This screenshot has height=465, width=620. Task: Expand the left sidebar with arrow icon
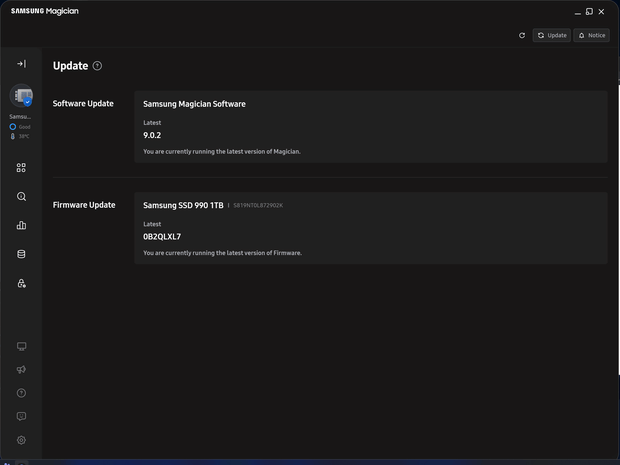[x=21, y=64]
